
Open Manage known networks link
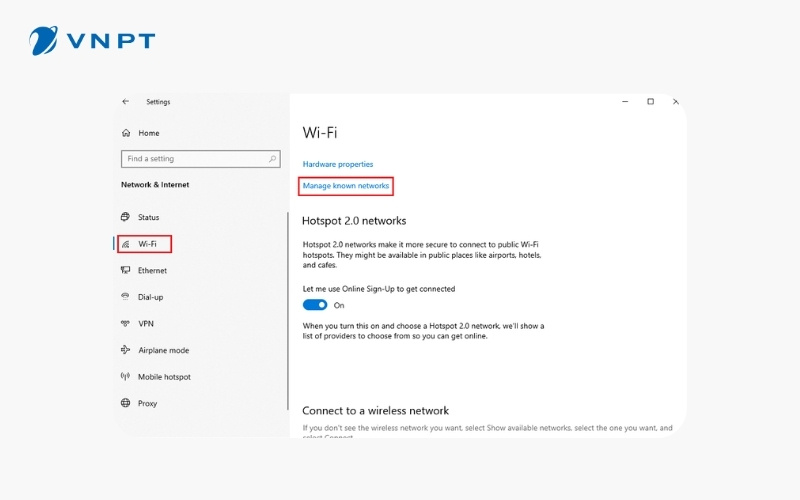(x=346, y=186)
